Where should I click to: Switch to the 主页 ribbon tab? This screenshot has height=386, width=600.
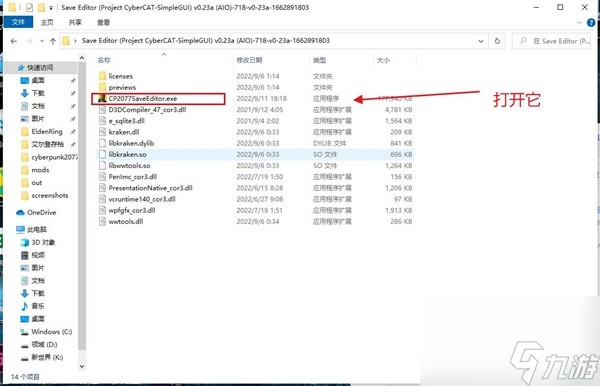pos(47,23)
